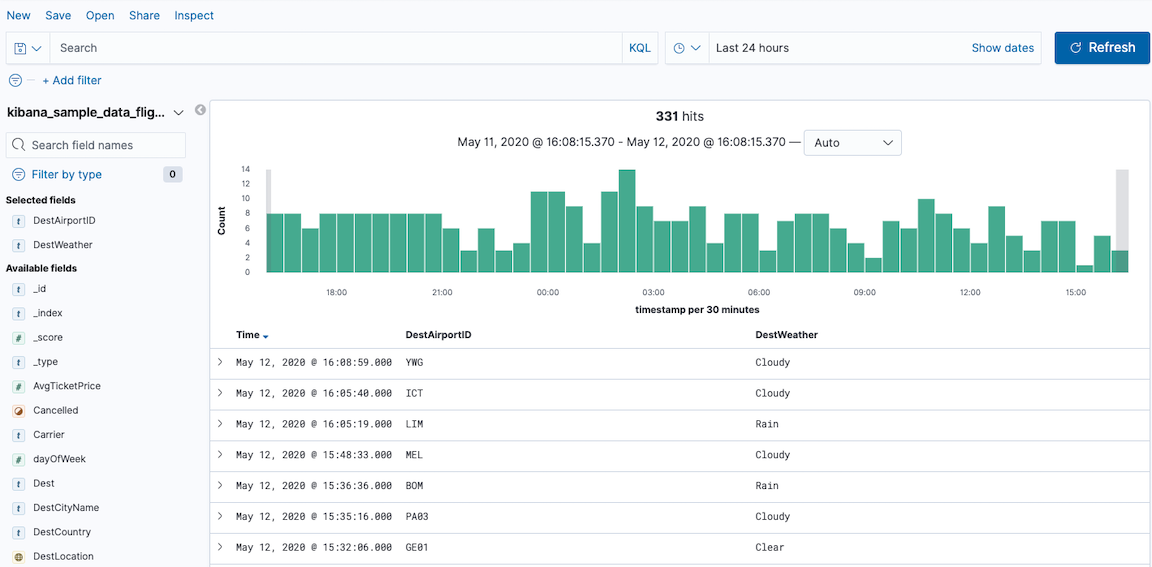The image size is (1152, 567).
Task: Click the boolean type icon next to Cancelled
Action: [18, 410]
